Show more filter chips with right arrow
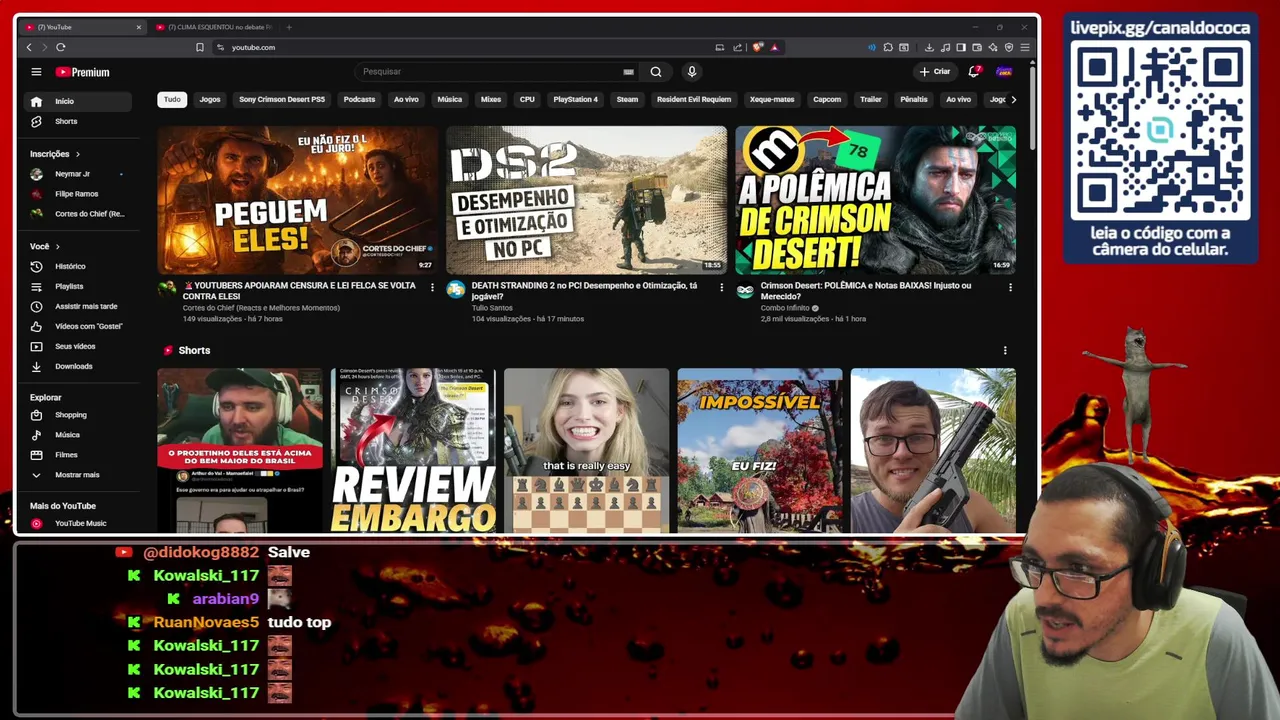Image resolution: width=1280 pixels, height=720 pixels. coord(1013,99)
